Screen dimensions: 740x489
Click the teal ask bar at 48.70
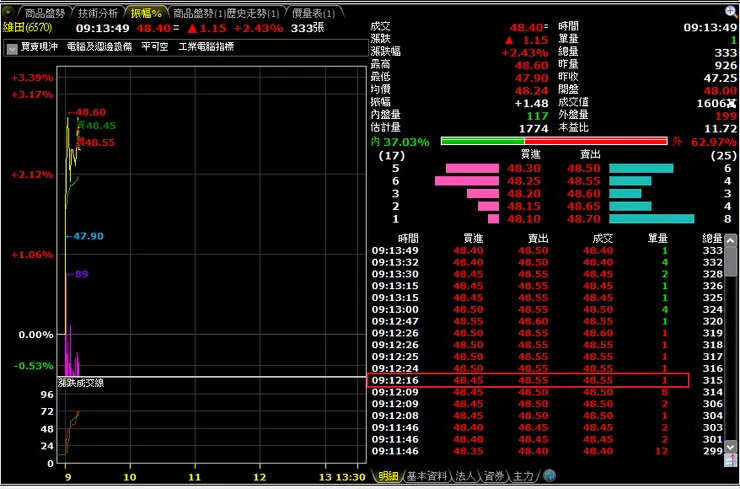(652, 219)
